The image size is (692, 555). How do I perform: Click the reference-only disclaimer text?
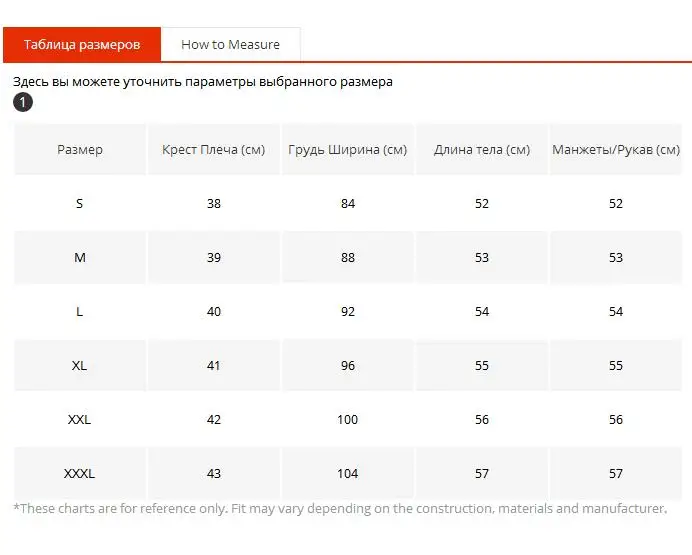coord(340,508)
